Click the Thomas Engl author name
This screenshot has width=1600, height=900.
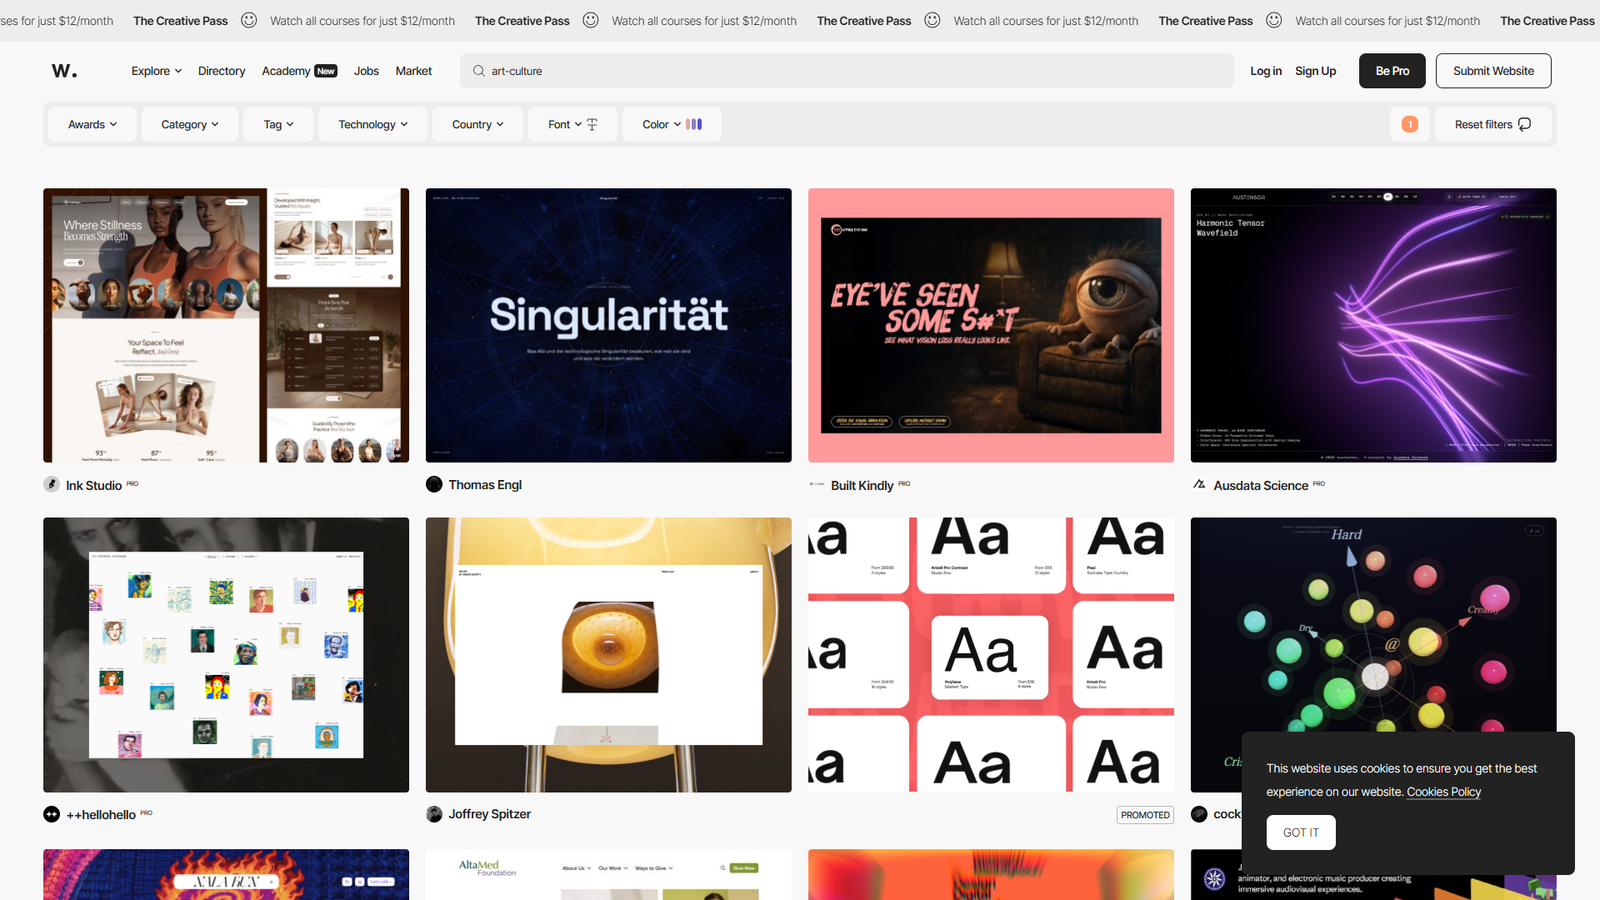coord(485,484)
